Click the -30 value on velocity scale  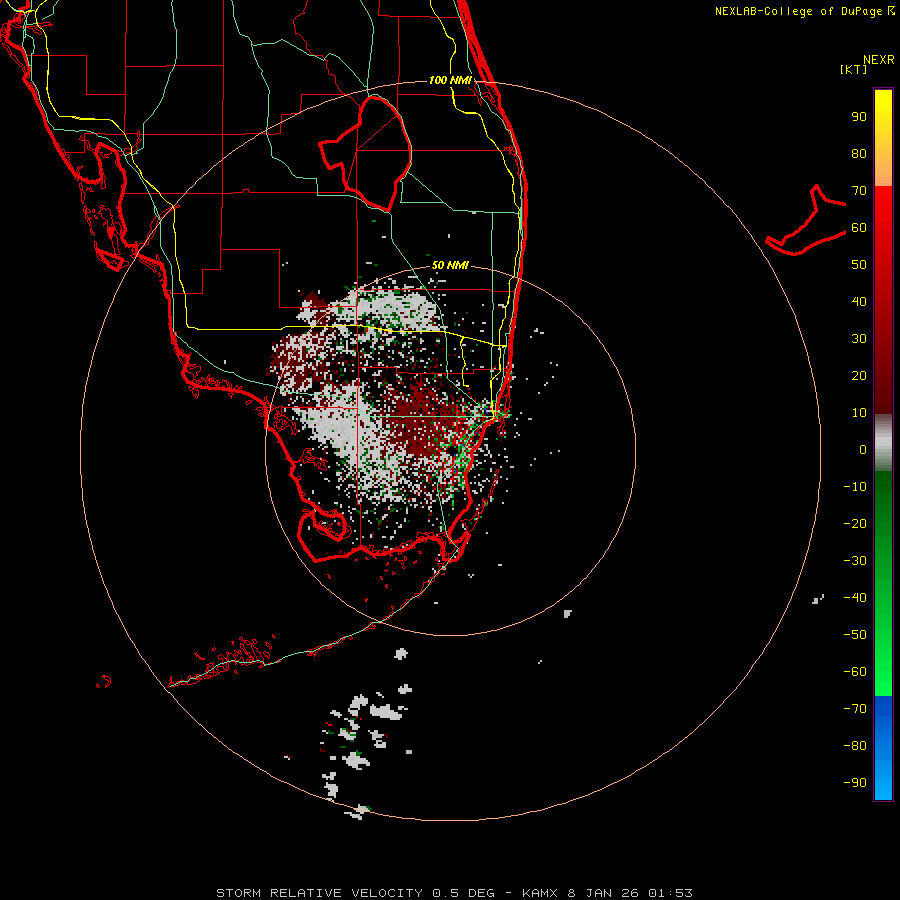click(x=855, y=561)
